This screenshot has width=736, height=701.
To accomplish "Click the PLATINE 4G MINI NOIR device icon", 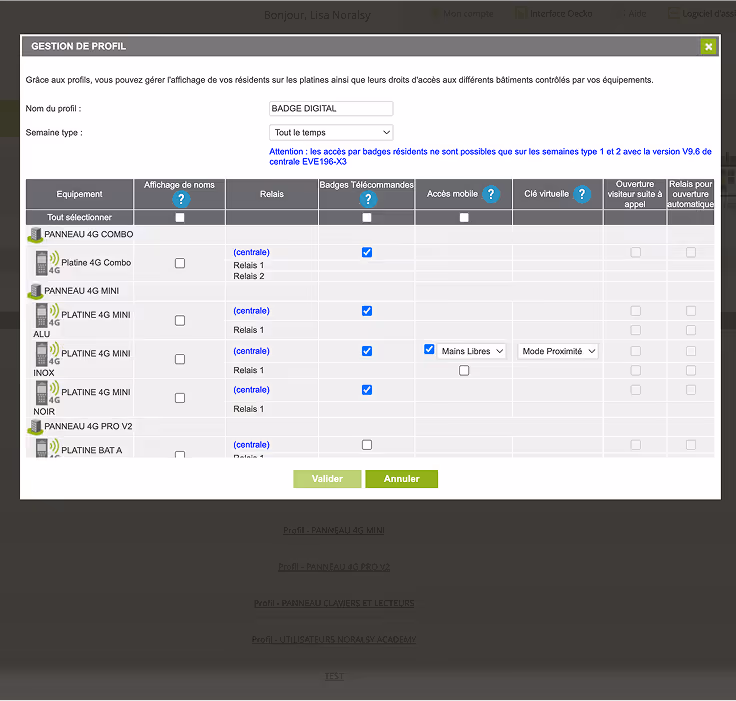I will [47, 393].
